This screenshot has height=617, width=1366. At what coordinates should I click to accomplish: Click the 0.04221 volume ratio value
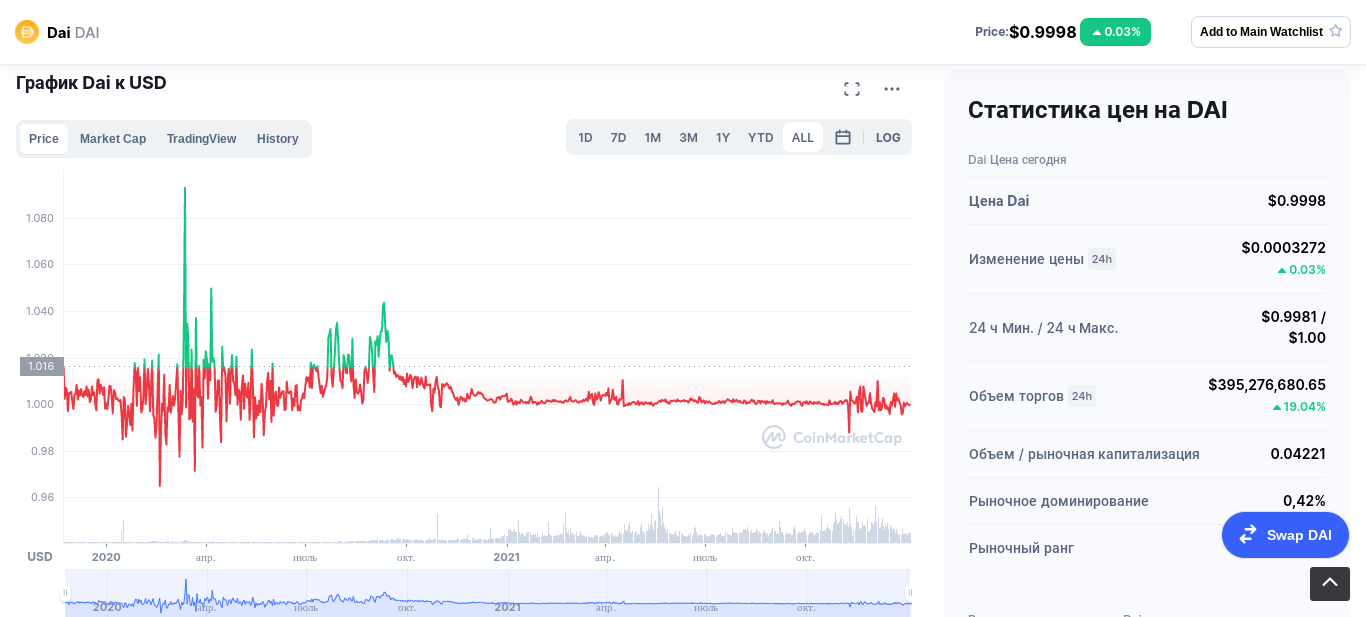pos(1298,454)
